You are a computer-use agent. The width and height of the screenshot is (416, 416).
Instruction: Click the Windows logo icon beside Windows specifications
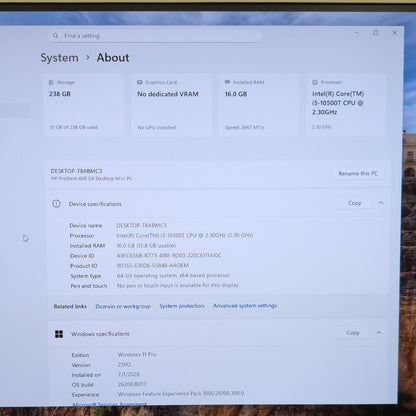point(59,334)
